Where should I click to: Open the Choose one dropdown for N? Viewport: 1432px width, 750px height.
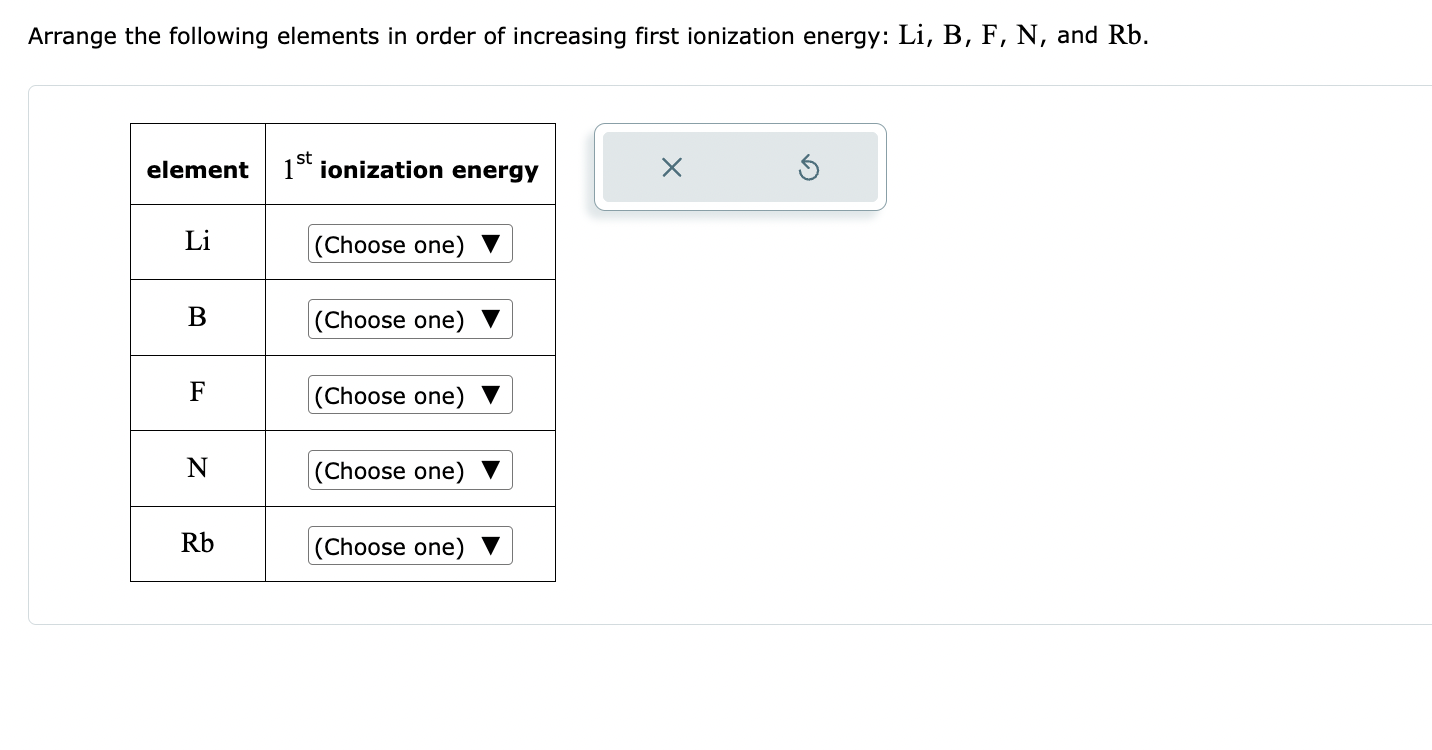(410, 470)
